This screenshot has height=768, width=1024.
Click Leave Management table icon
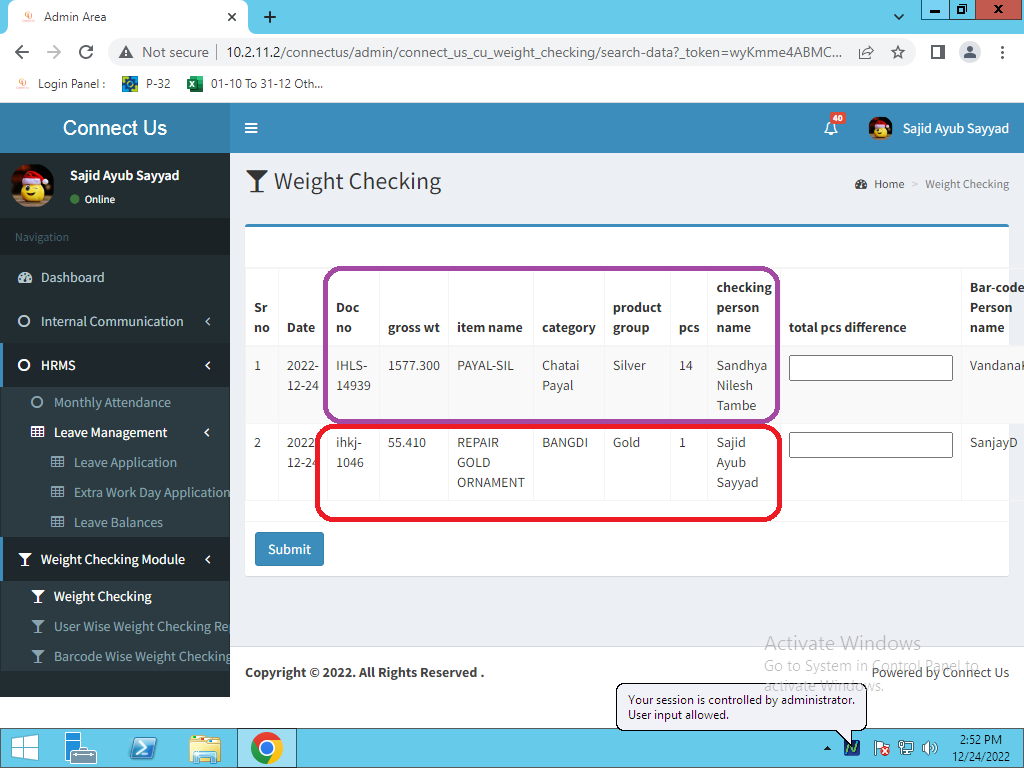pos(38,432)
